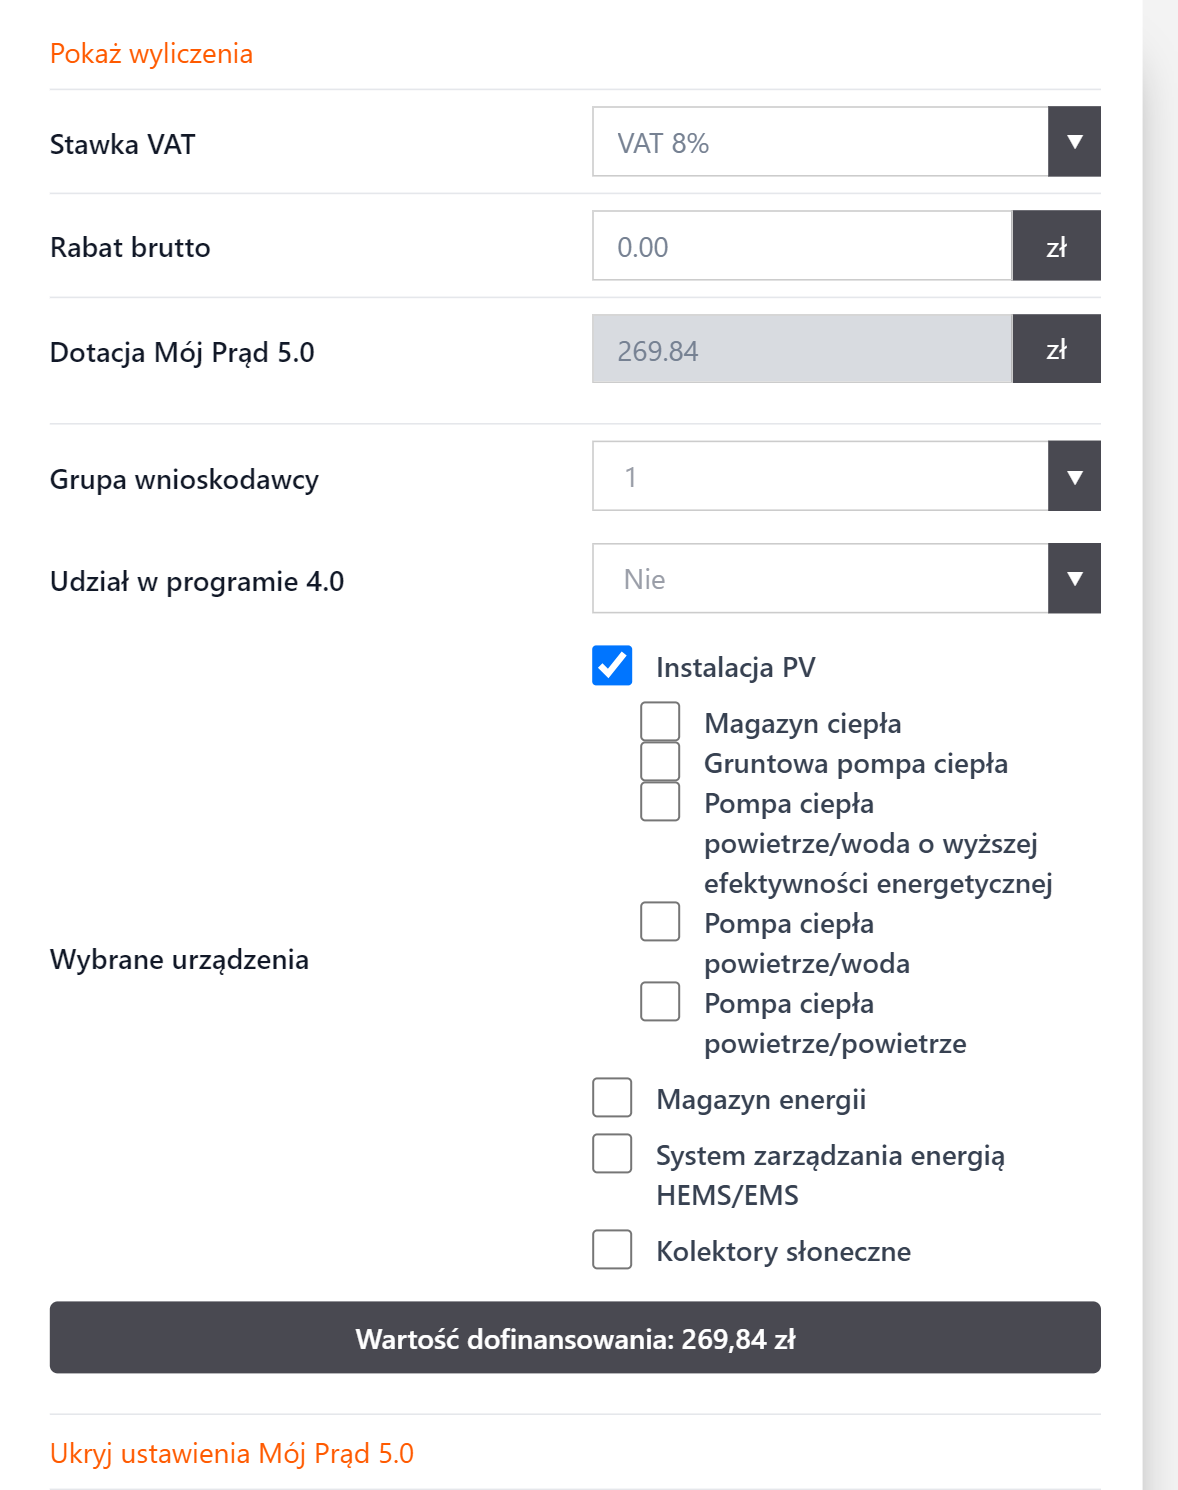Click the zł unit next to Rabat brutto
This screenshot has width=1178, height=1490.
(1056, 246)
